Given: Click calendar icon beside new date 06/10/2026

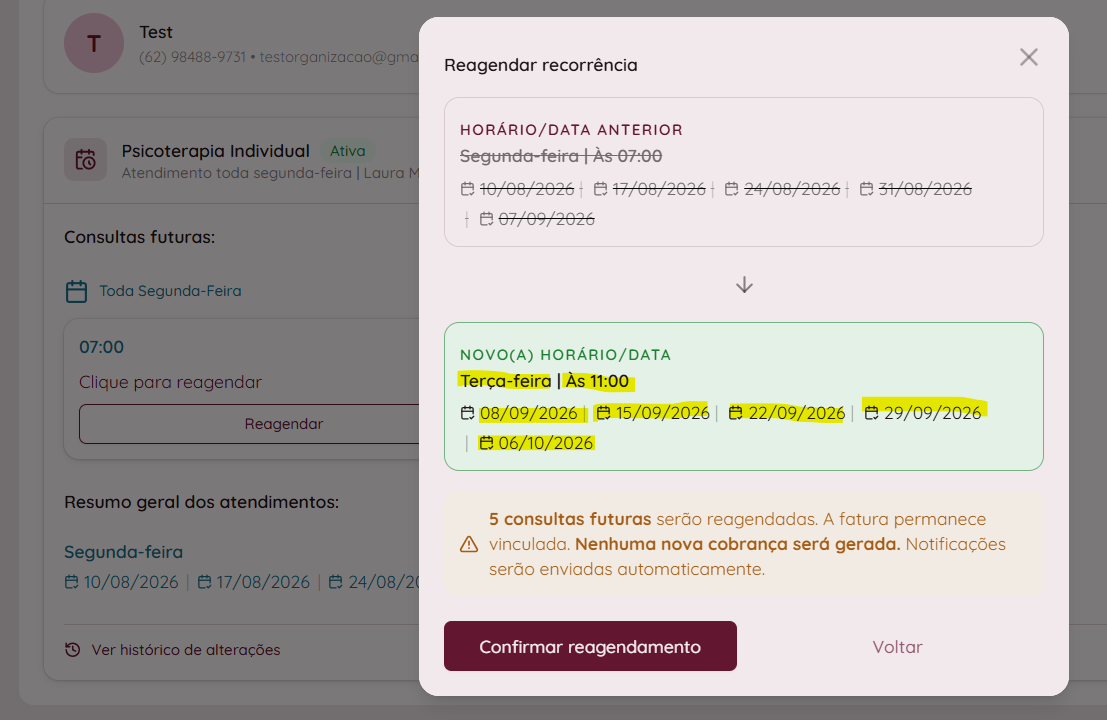Looking at the screenshot, I should click(486, 443).
